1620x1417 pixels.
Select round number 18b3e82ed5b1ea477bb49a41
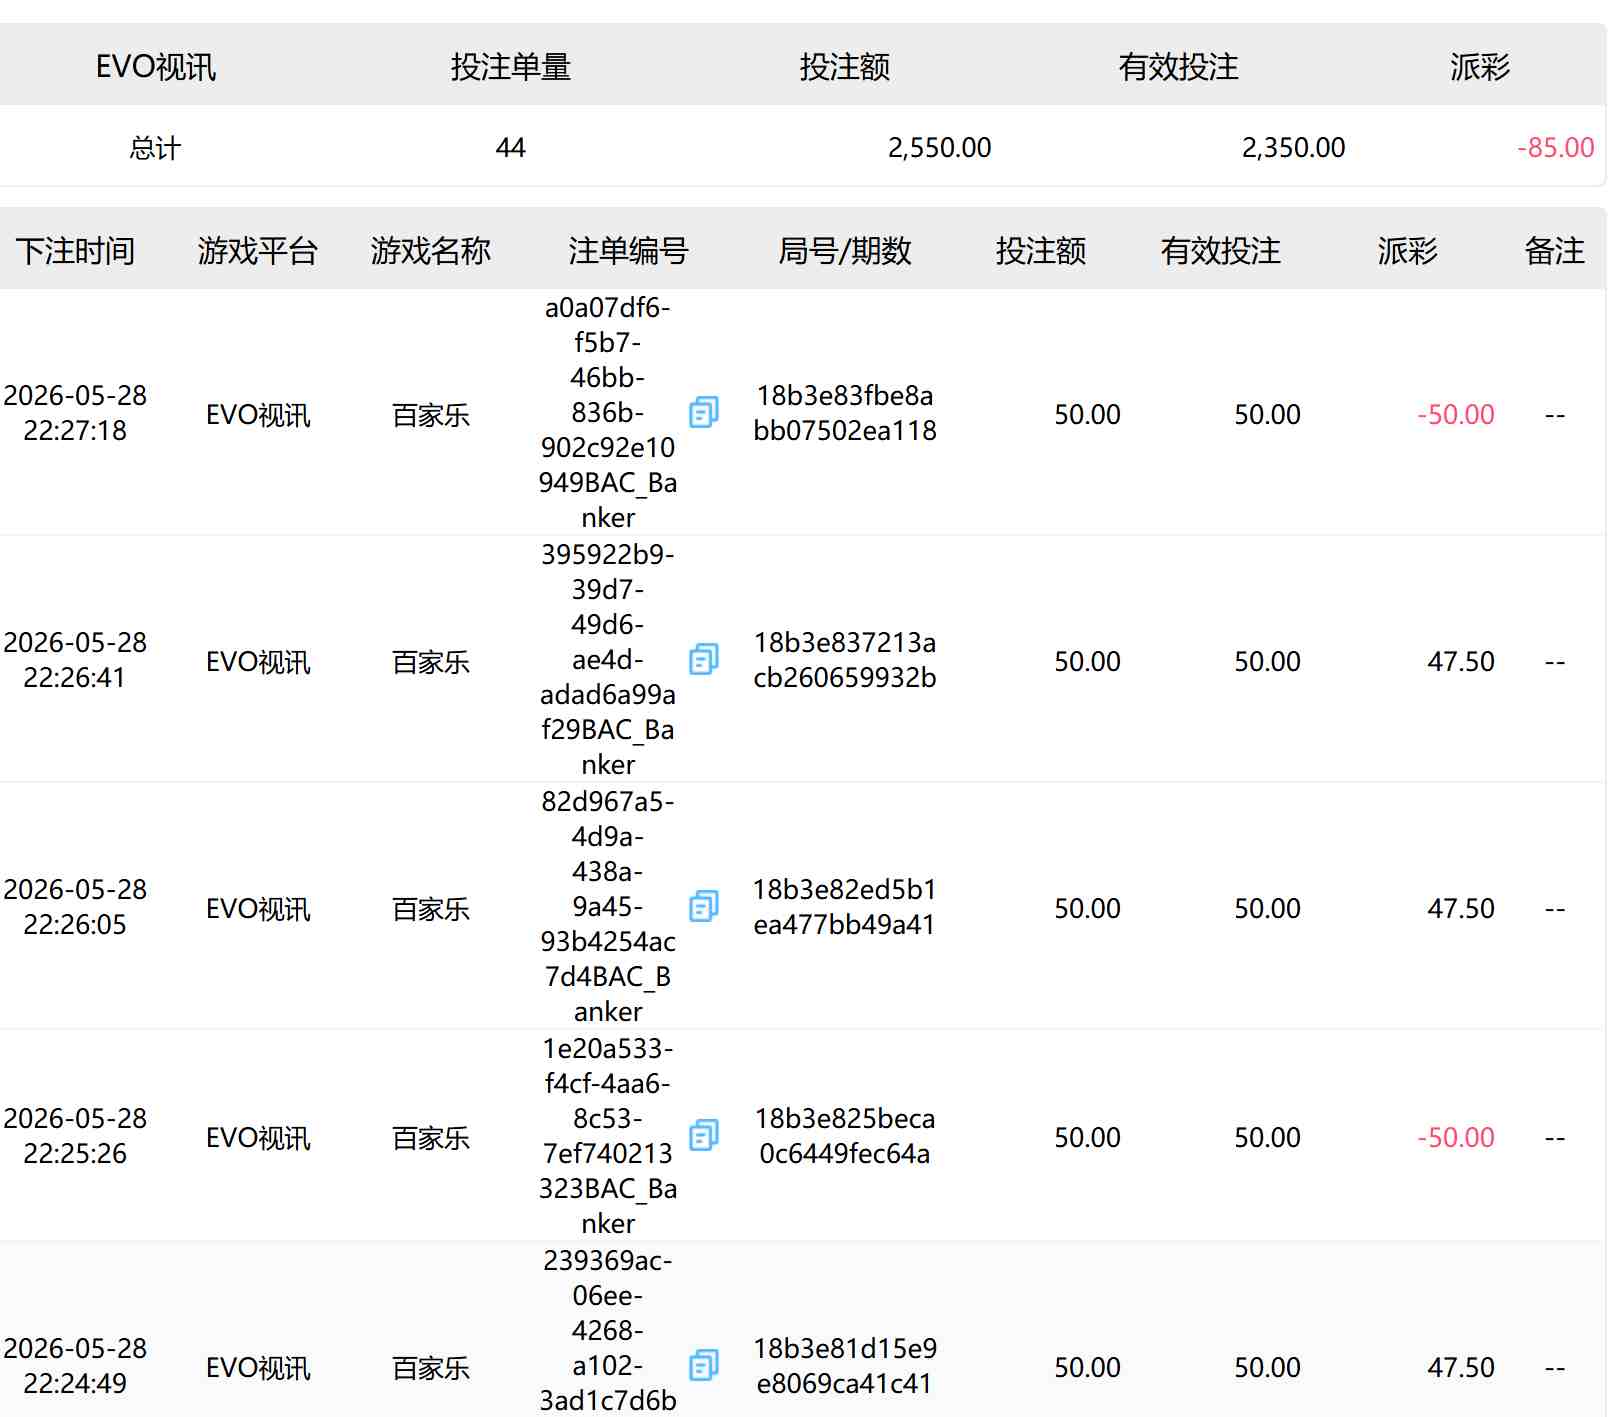[x=845, y=907]
